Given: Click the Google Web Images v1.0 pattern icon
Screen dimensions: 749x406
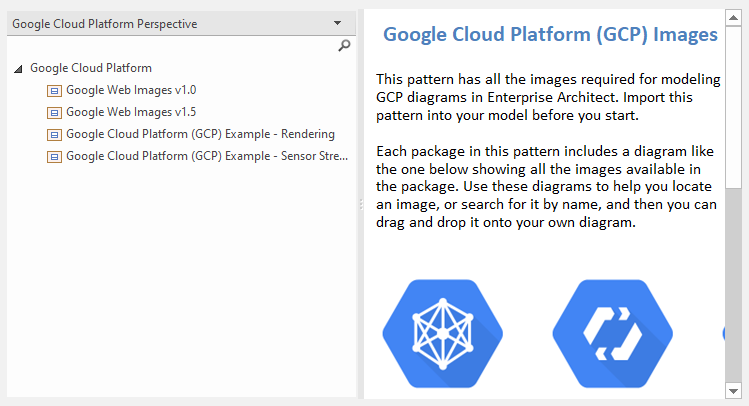Looking at the screenshot, I should click(x=54, y=90).
